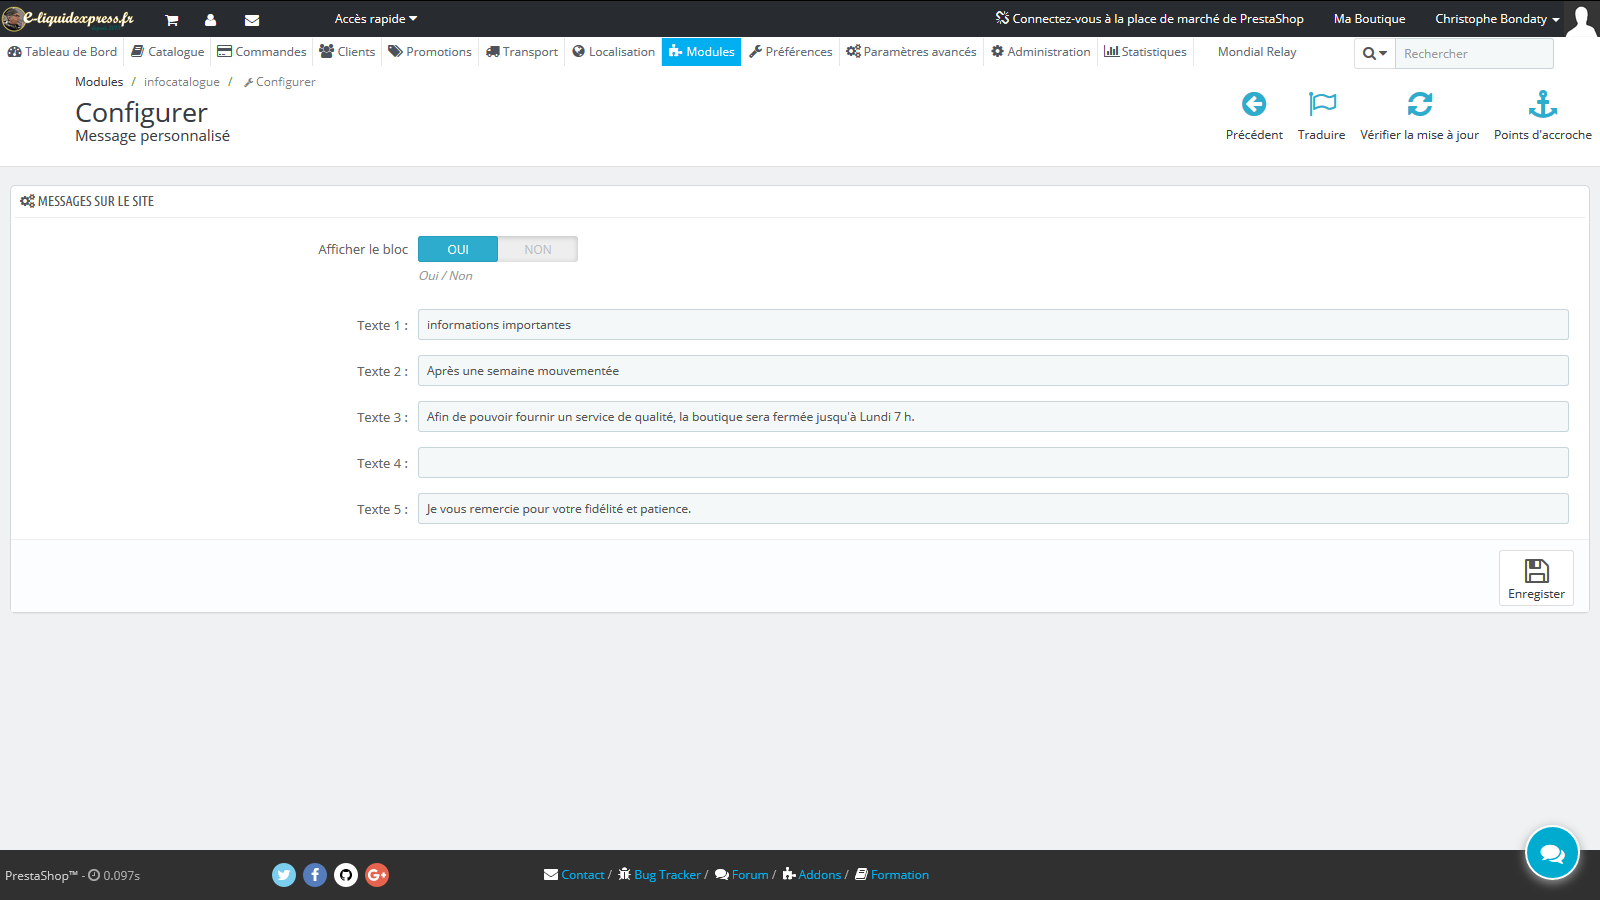Open the Commandes menu

click(262, 52)
